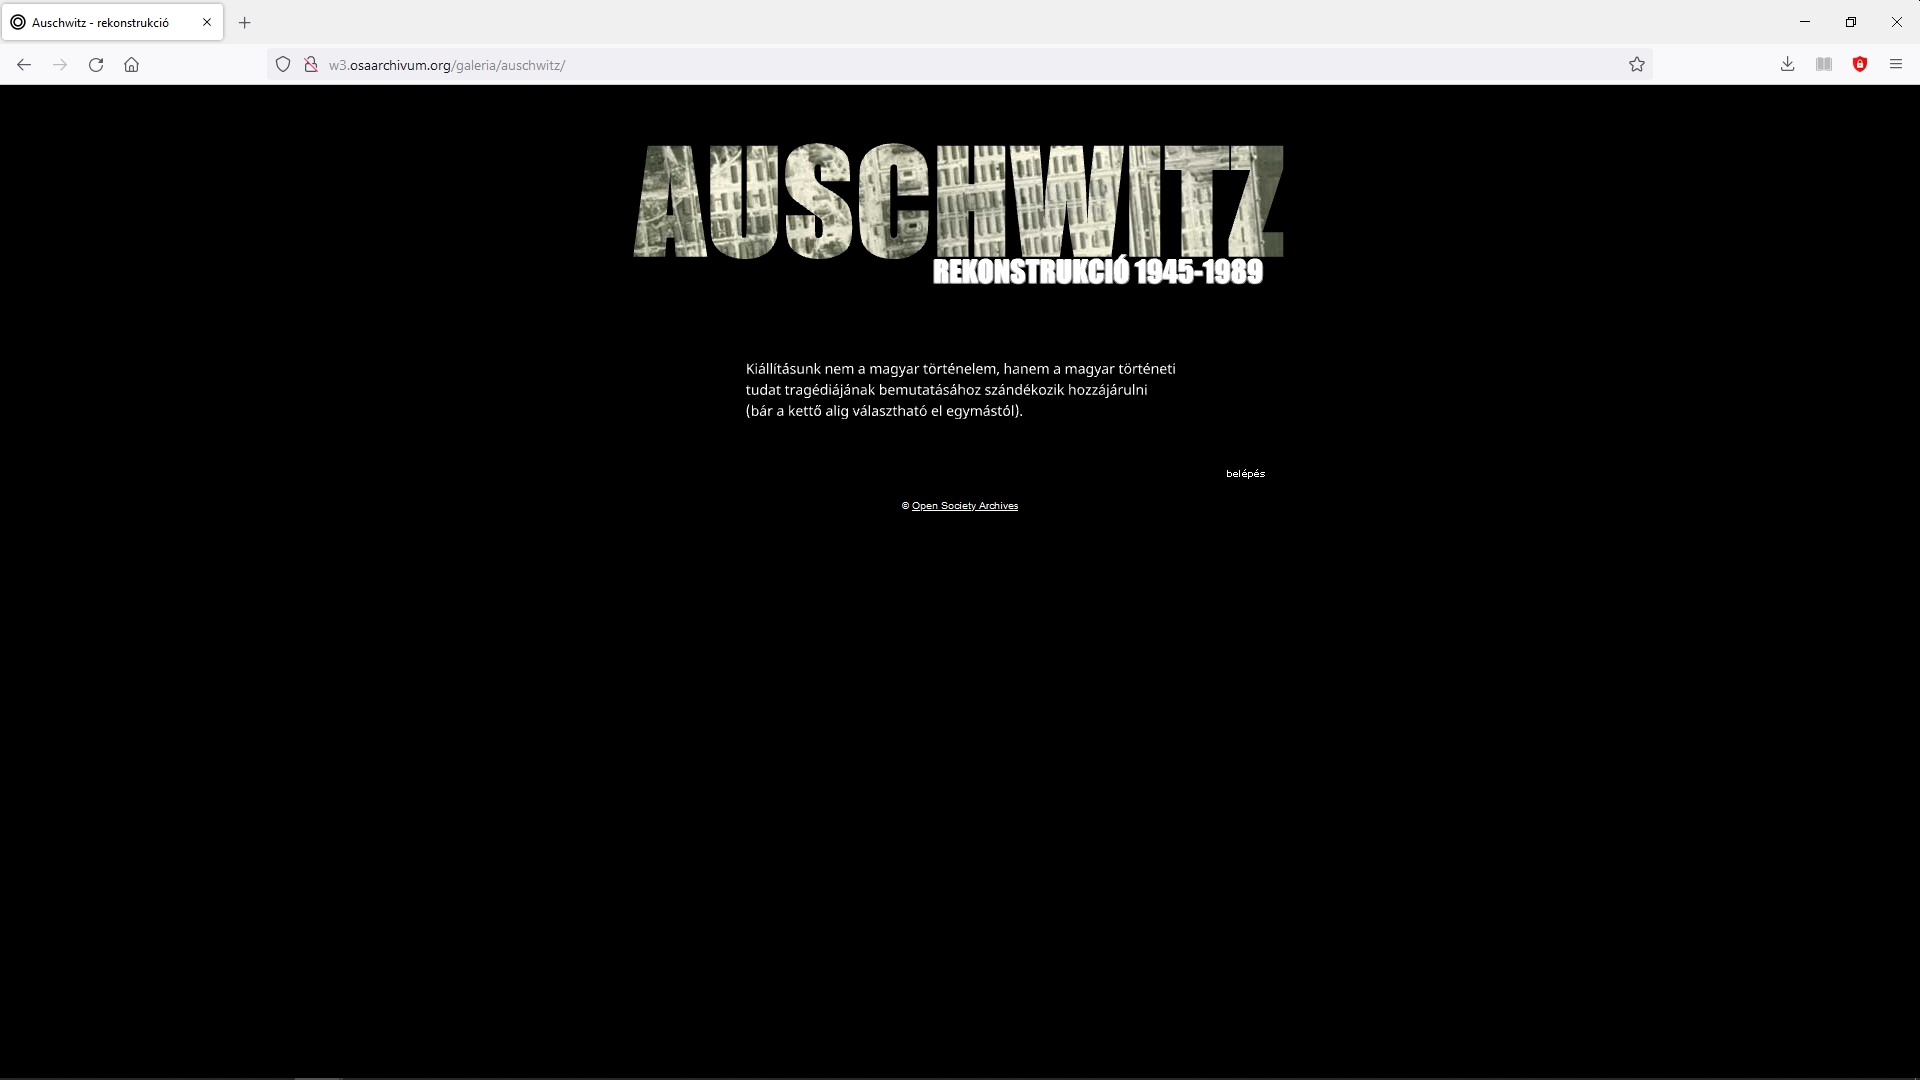Reload the current page
This screenshot has width=1920, height=1080.
click(96, 65)
